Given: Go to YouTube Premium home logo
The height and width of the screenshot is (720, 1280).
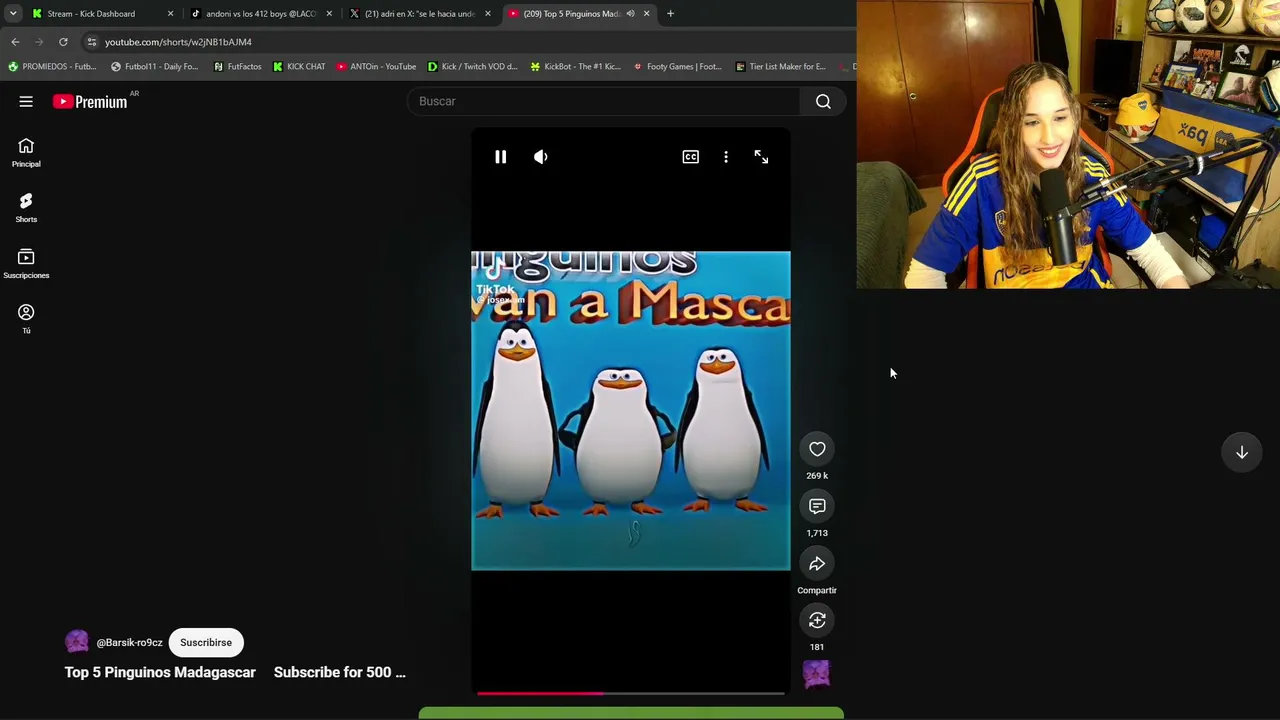Looking at the screenshot, I should click(x=91, y=101).
